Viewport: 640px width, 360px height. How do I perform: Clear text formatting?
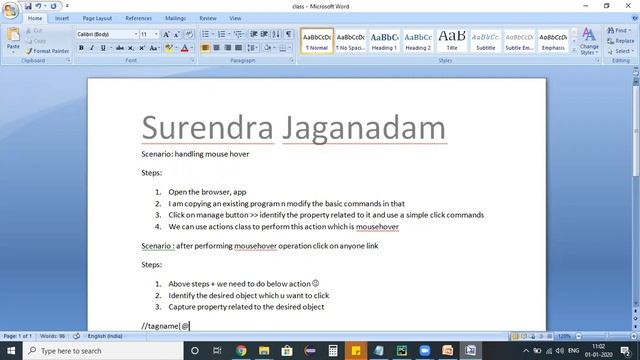point(189,34)
